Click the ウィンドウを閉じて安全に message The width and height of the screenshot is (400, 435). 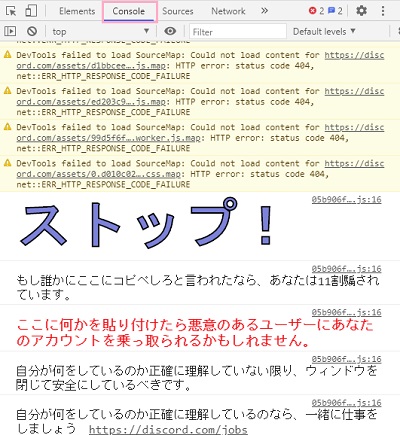(x=197, y=378)
